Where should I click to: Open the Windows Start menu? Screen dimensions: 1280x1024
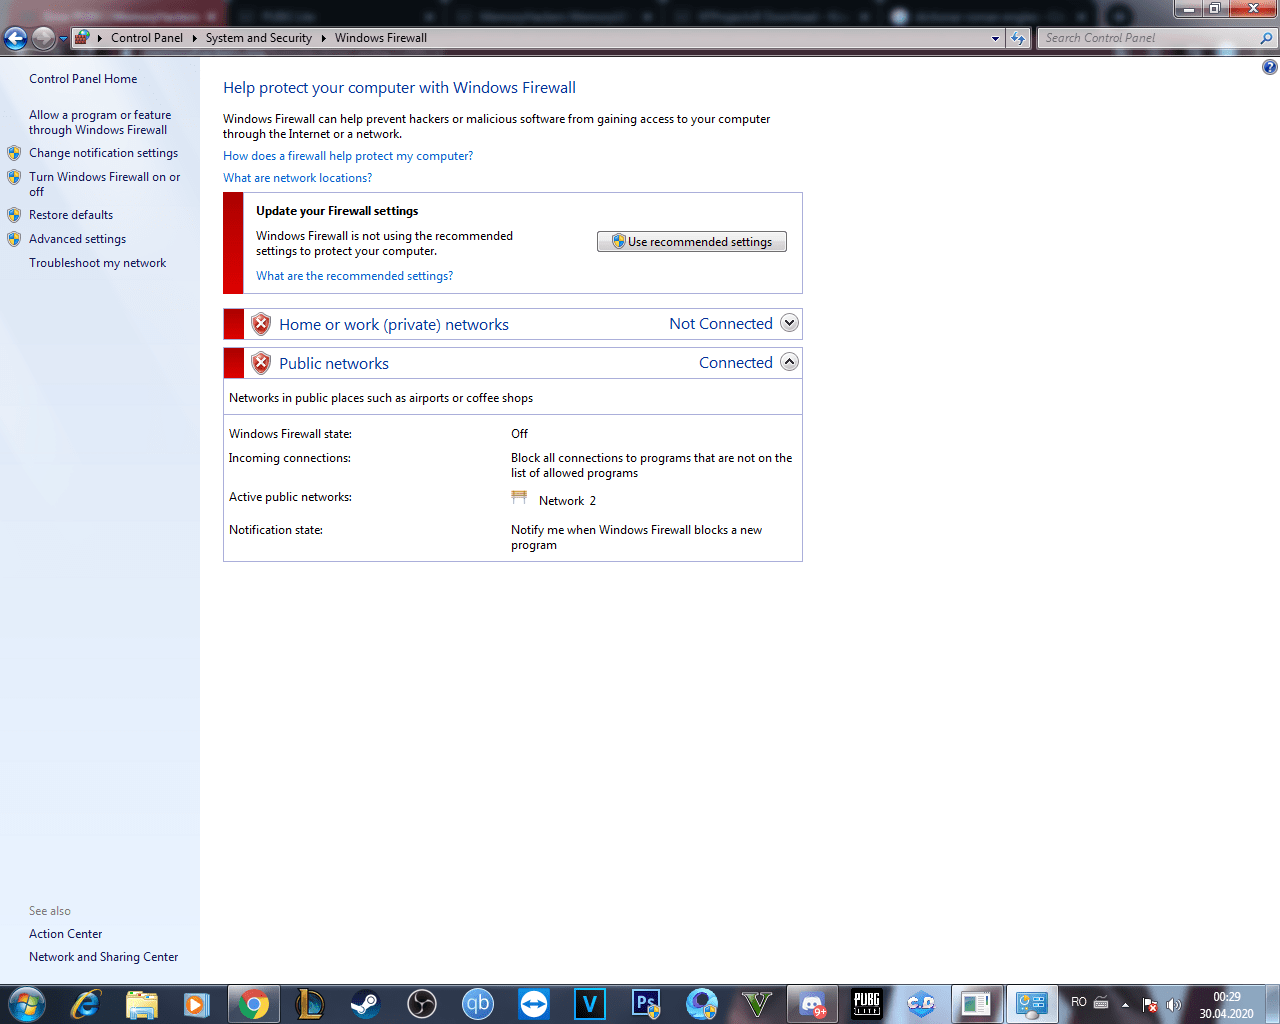(x=26, y=1004)
